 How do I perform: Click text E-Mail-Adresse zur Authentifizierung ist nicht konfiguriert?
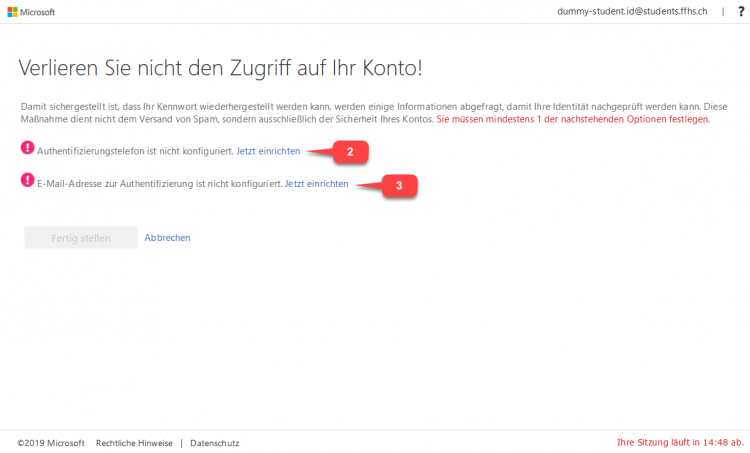(x=160, y=184)
